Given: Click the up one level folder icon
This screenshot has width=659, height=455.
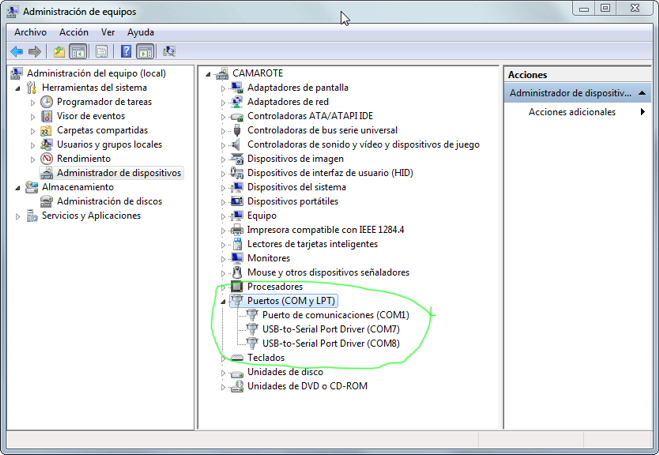Looking at the screenshot, I should [x=59, y=51].
